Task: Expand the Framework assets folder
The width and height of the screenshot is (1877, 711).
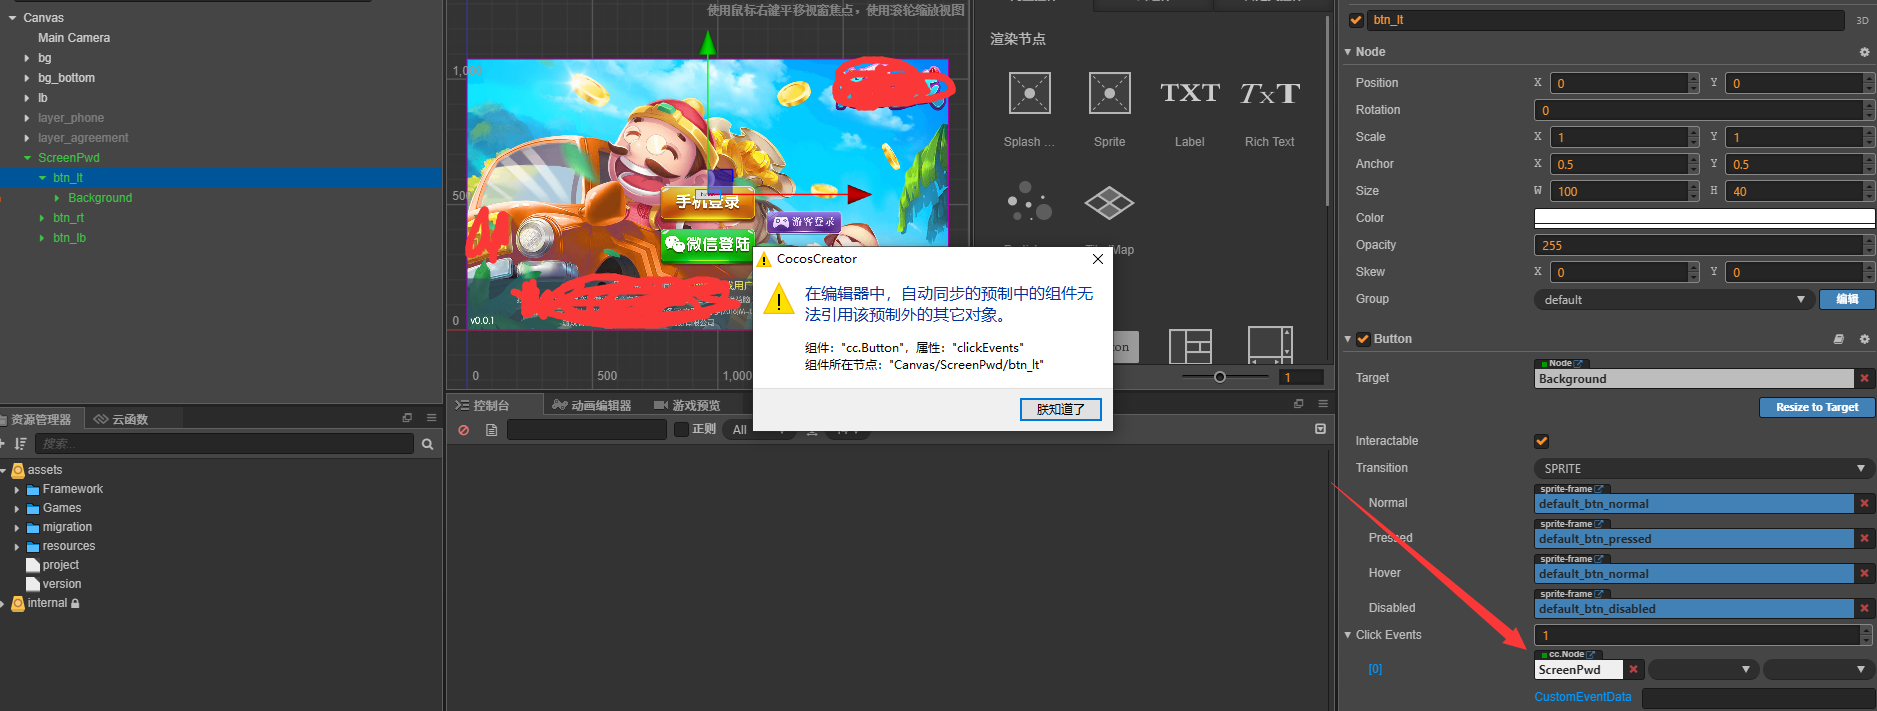Action: coord(17,490)
